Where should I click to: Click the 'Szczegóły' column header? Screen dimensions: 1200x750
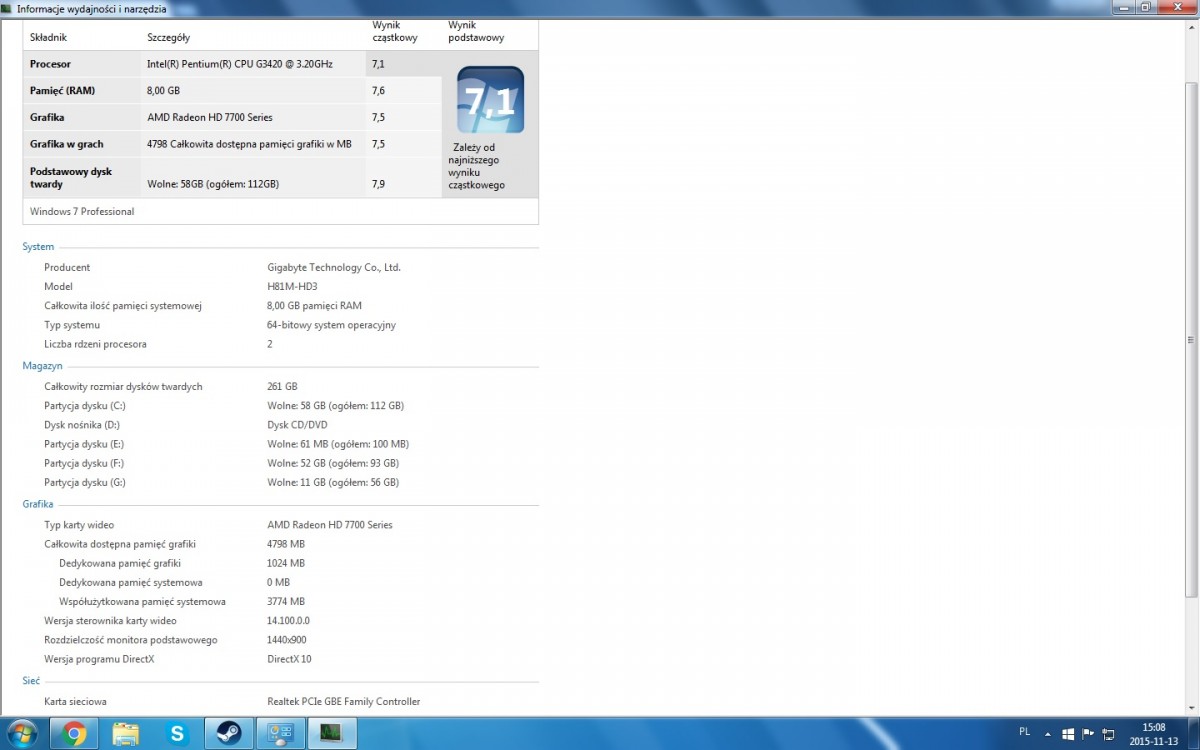[x=168, y=37]
